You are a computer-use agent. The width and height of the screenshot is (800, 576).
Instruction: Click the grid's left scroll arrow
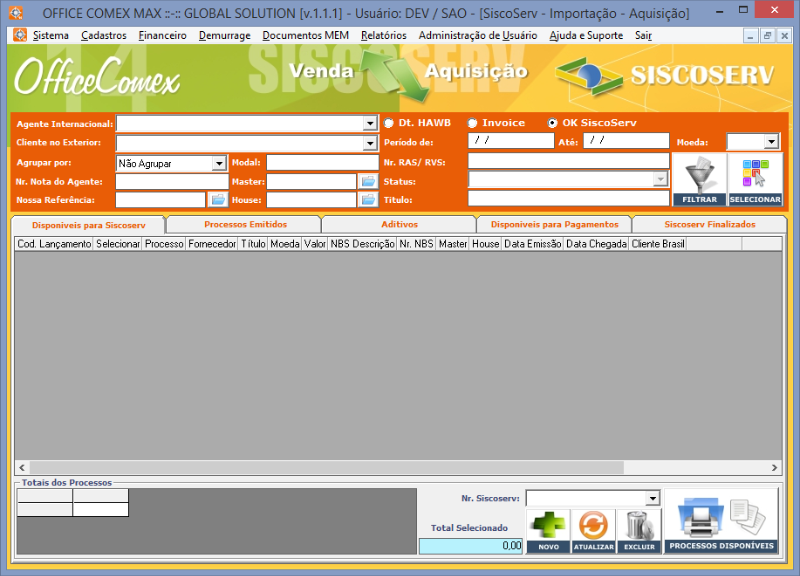coord(22,467)
